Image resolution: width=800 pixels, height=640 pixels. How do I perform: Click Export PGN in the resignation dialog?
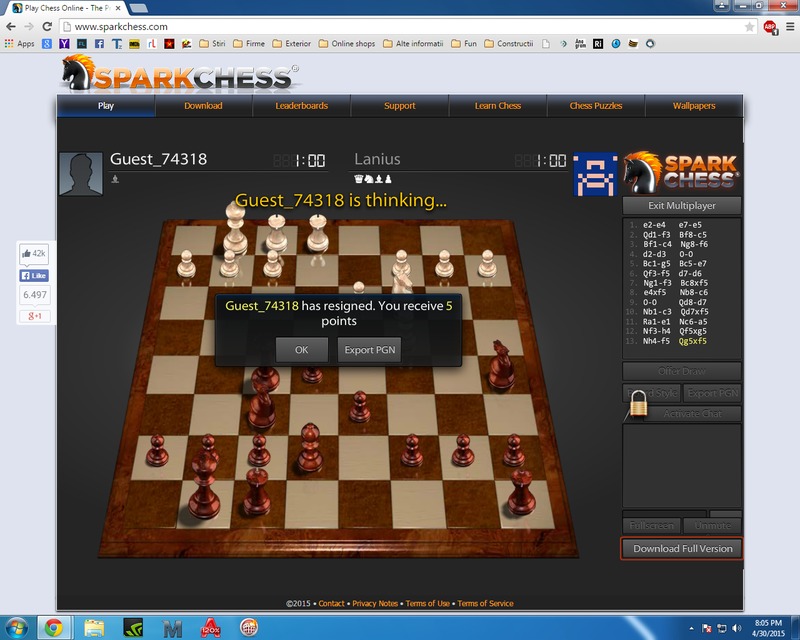point(369,350)
